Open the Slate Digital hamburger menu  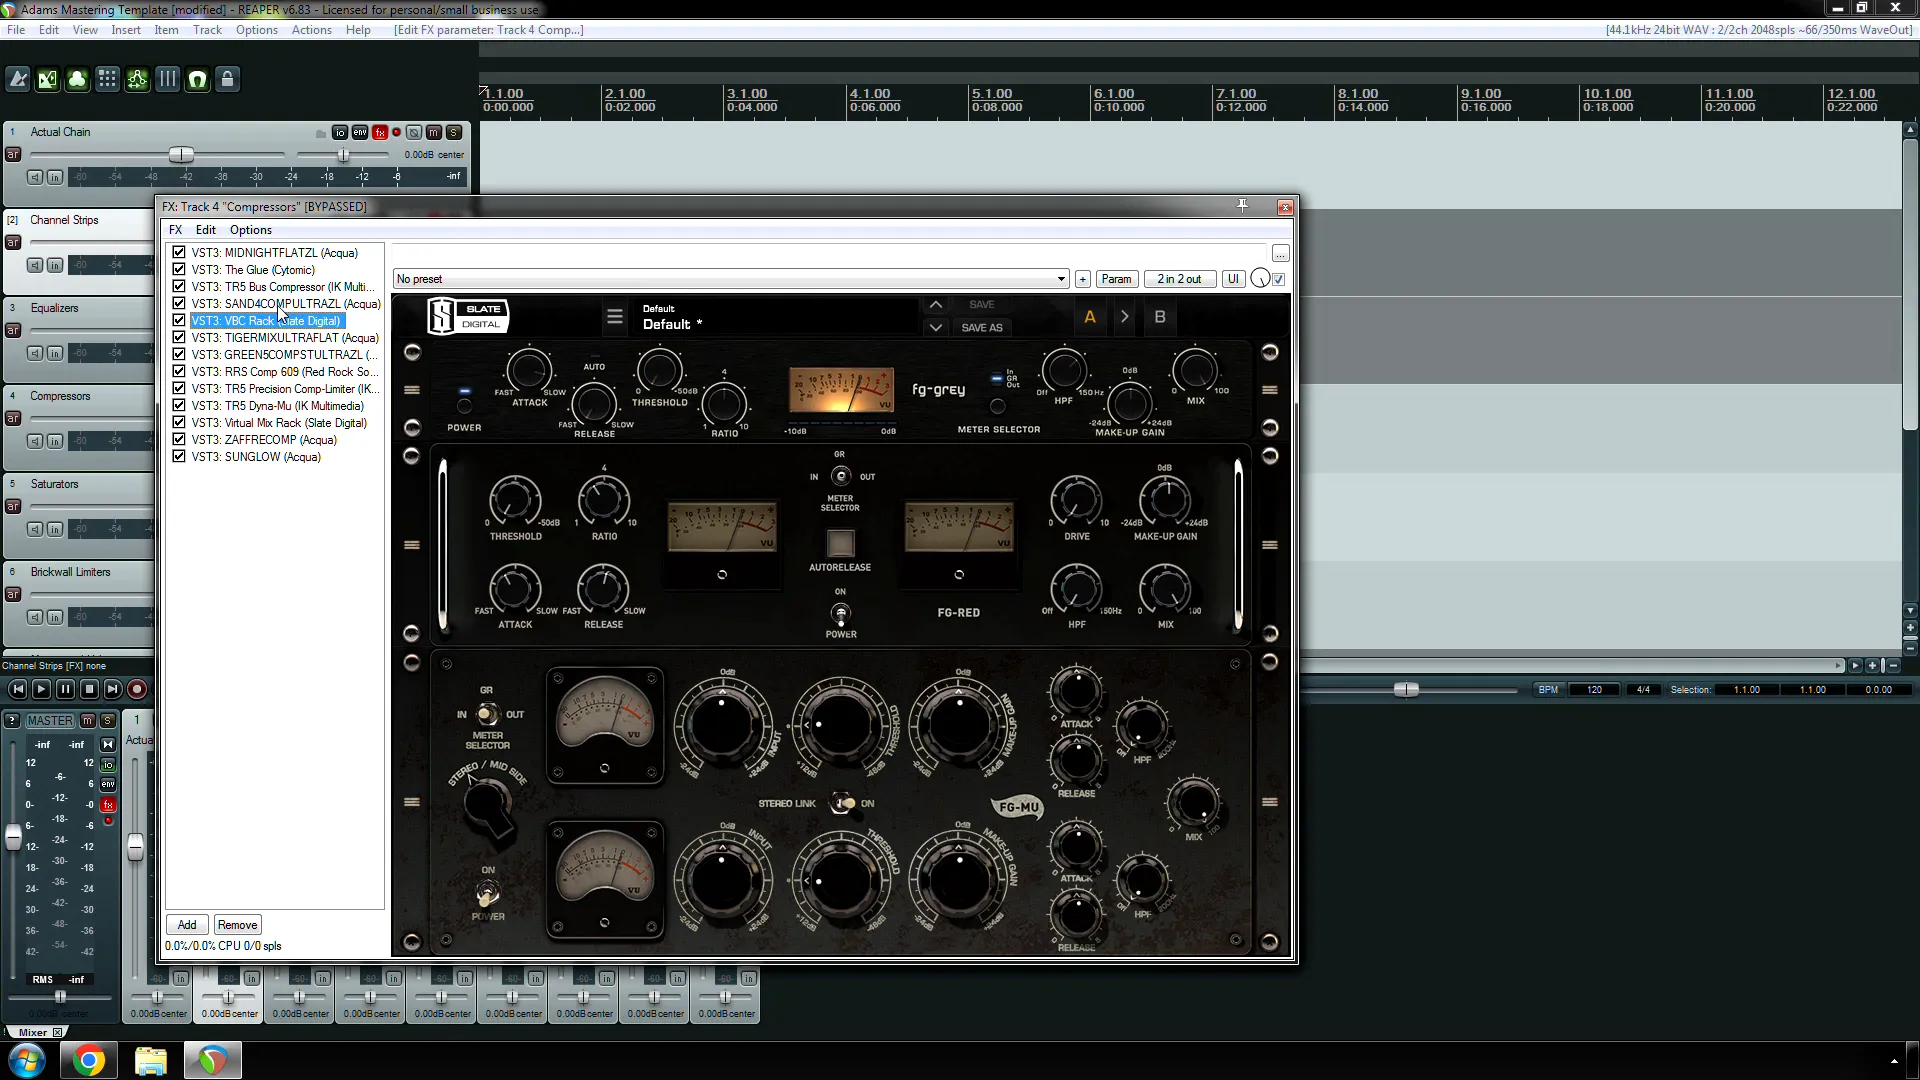click(x=615, y=317)
